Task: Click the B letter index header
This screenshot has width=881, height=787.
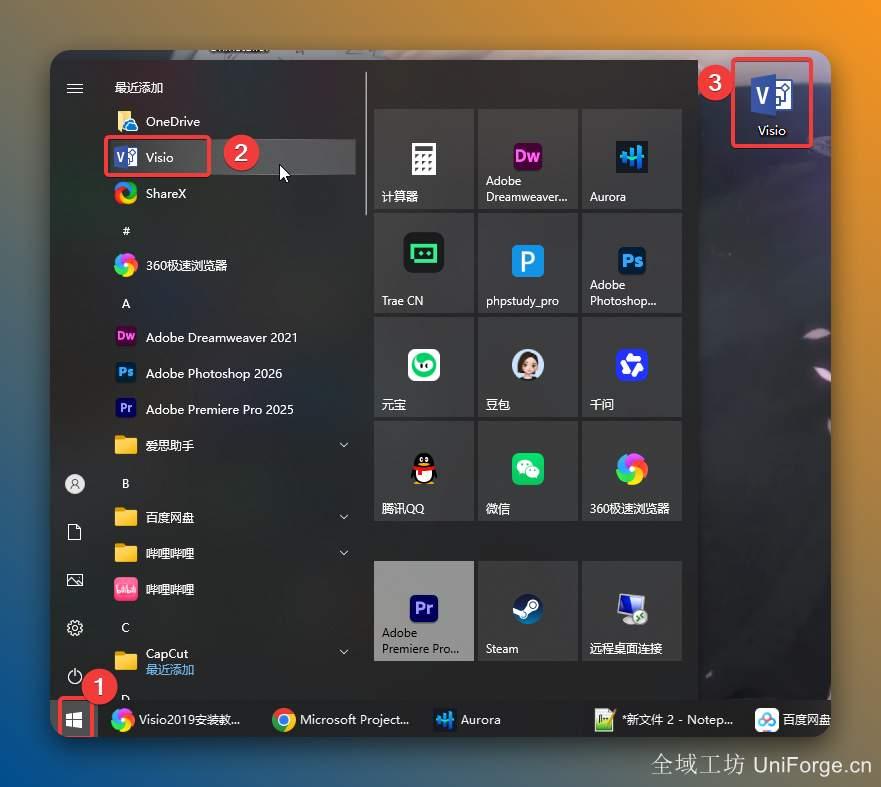Action: point(126,483)
